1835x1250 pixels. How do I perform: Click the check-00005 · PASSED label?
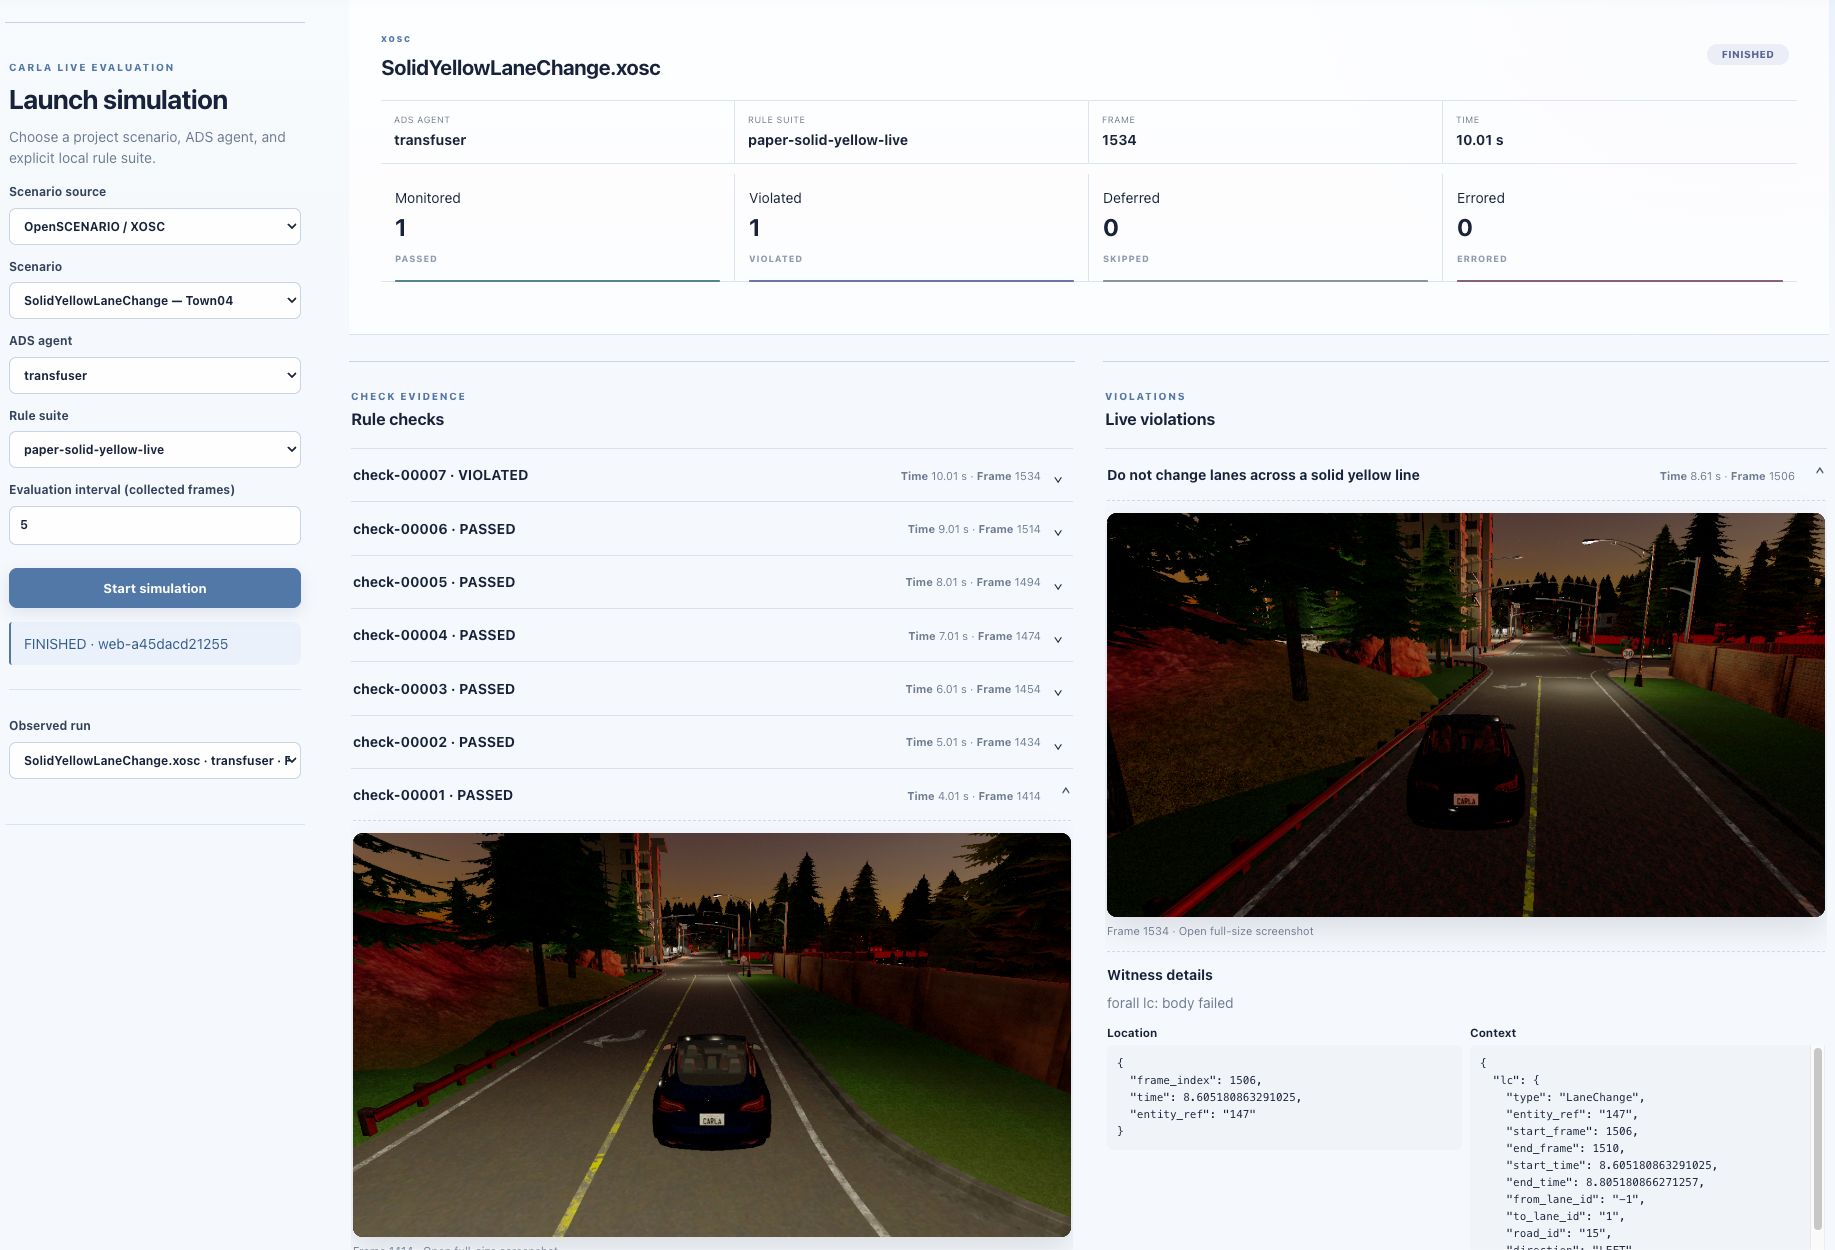(434, 582)
